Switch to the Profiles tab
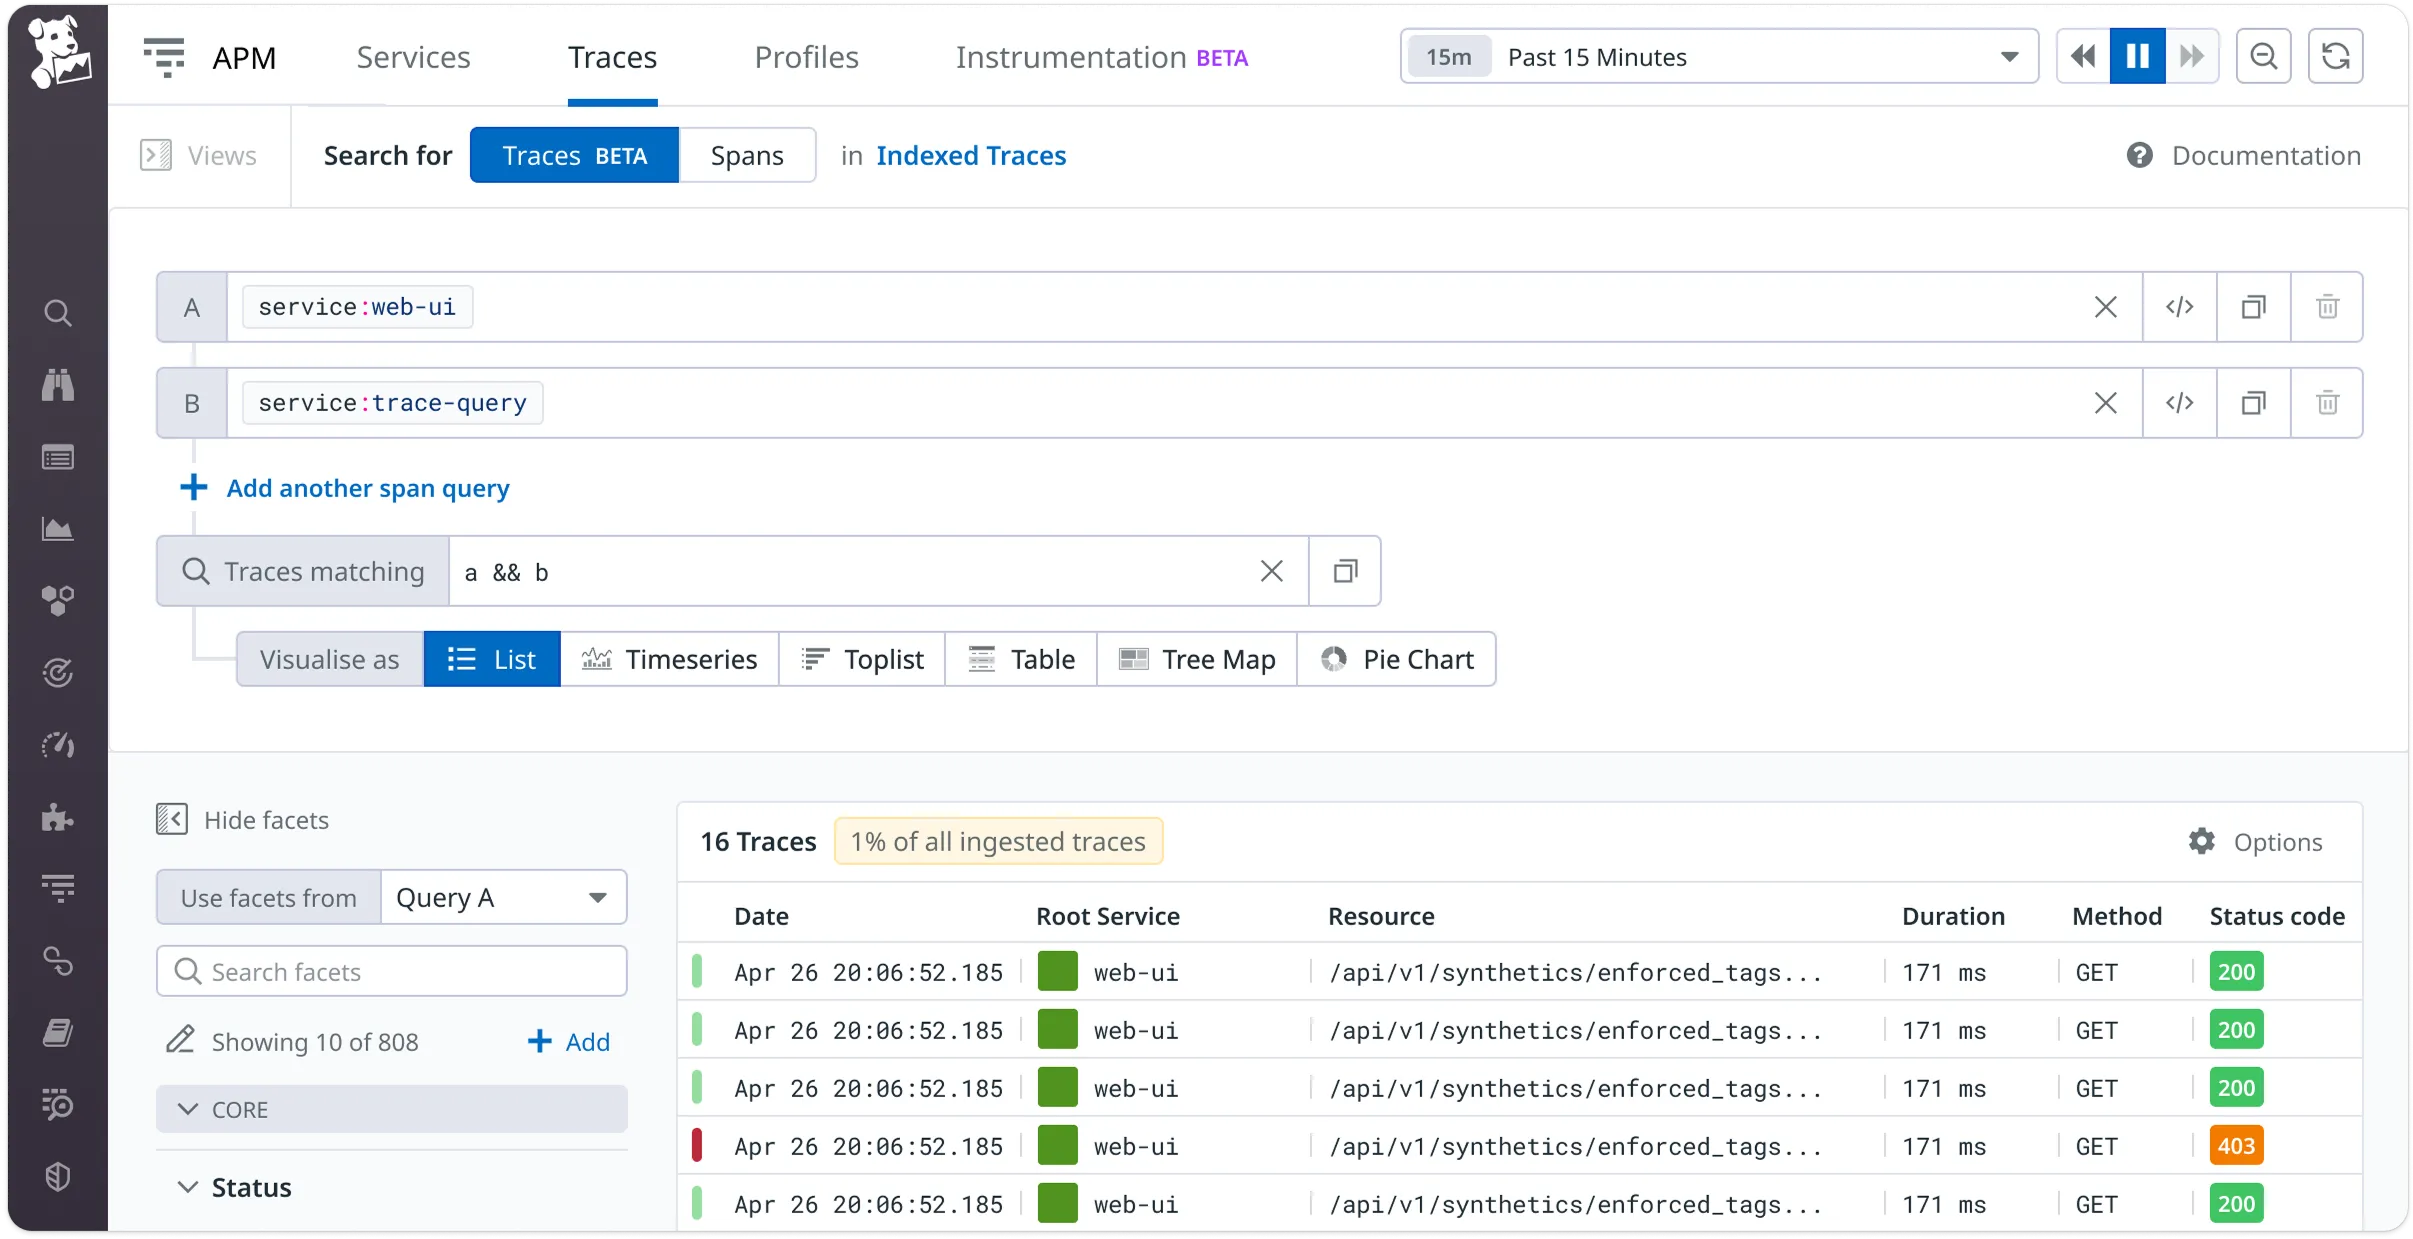2413x1239 pixels. coord(805,57)
